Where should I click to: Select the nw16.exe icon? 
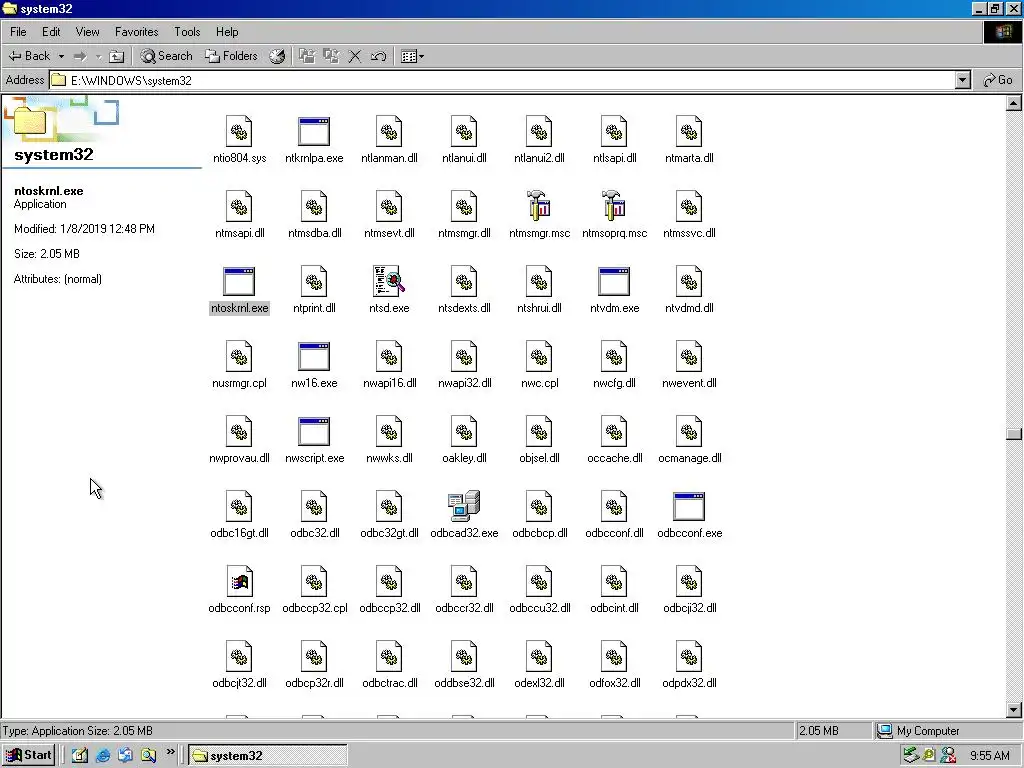314,357
